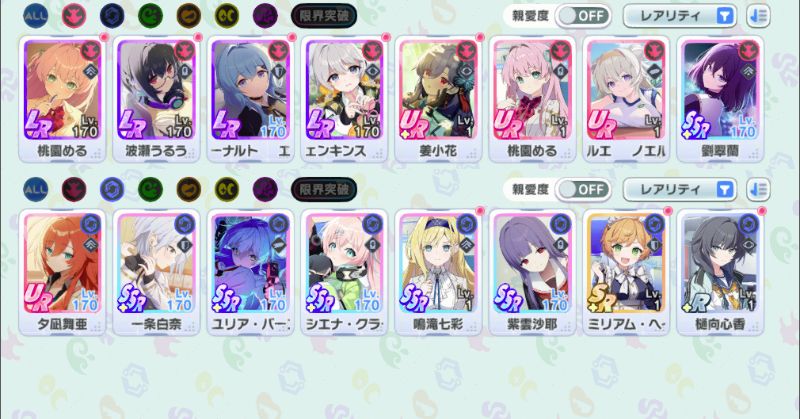Open the upper レアリティ sort dropdown

pos(680,16)
